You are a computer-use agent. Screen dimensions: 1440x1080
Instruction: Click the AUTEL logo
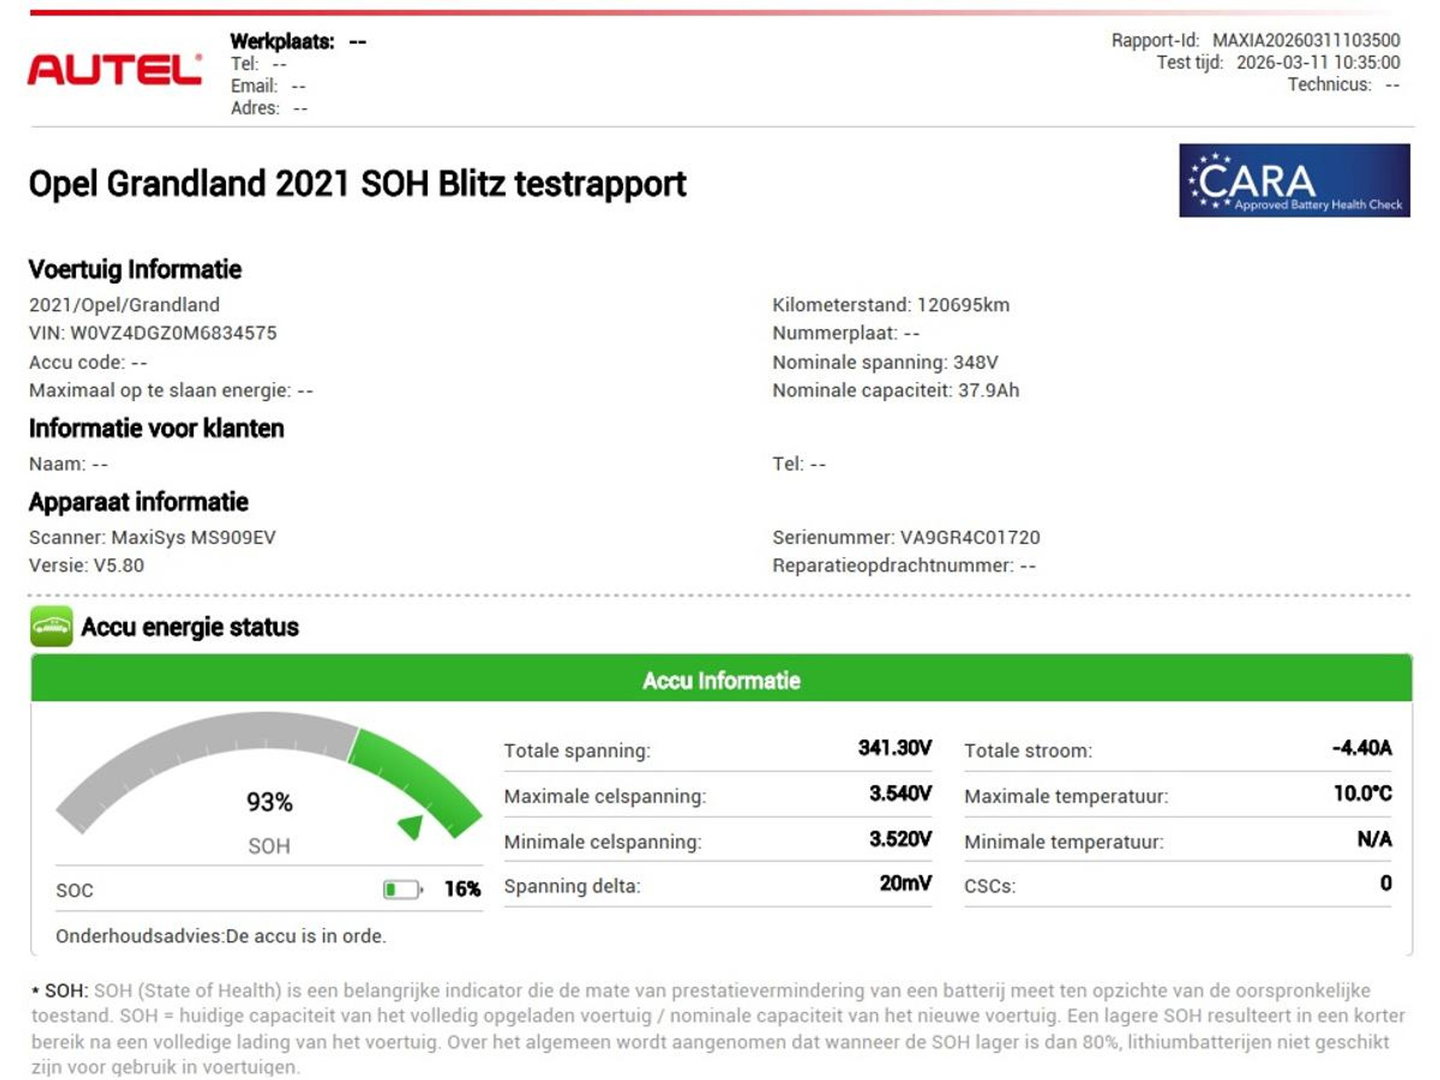(113, 66)
